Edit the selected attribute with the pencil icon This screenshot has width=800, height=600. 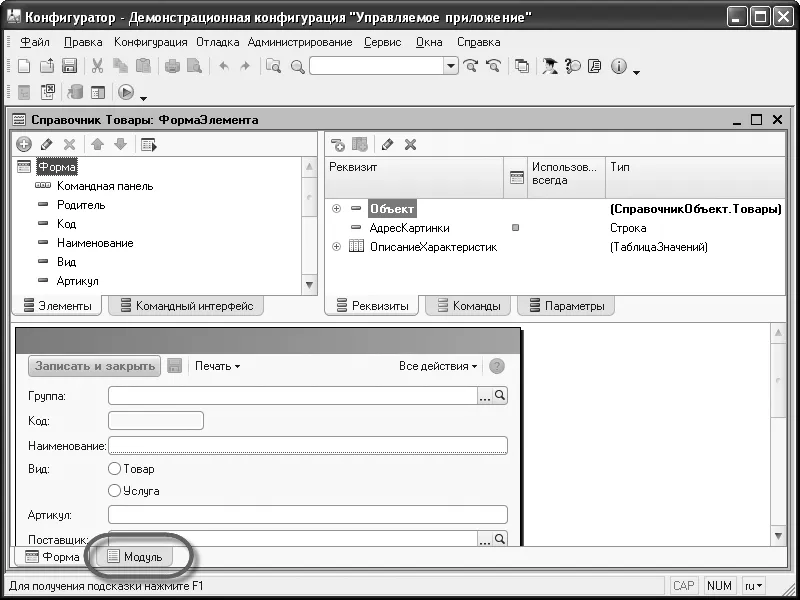pyautogui.click(x=387, y=145)
